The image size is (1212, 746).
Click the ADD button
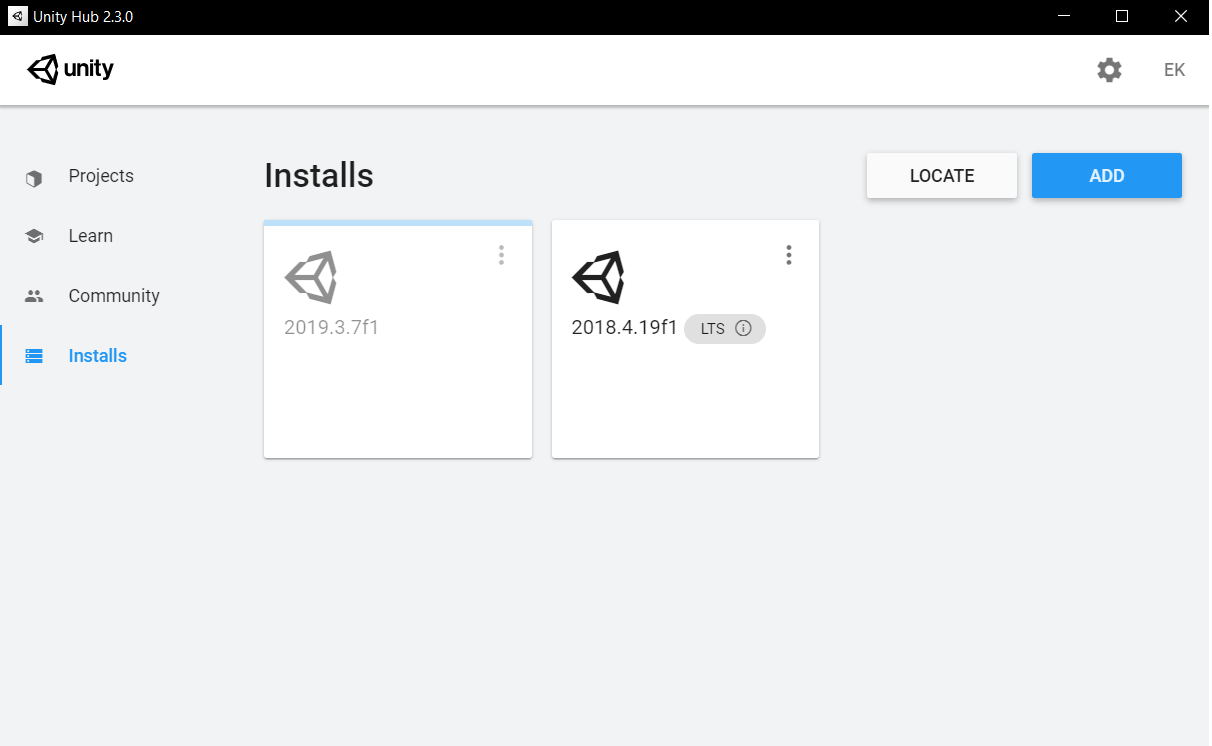pos(1107,176)
